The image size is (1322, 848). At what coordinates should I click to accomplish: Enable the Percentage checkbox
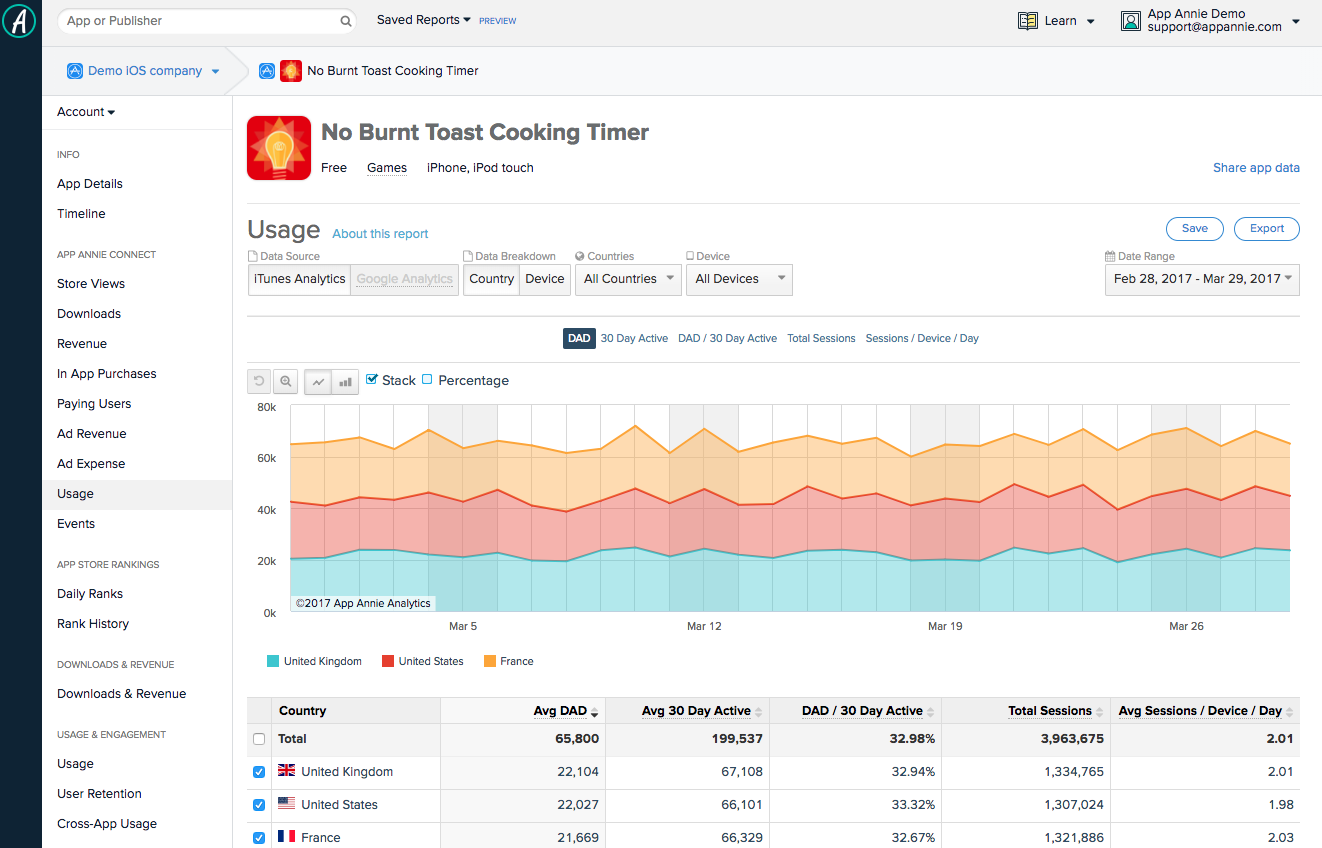tap(427, 380)
